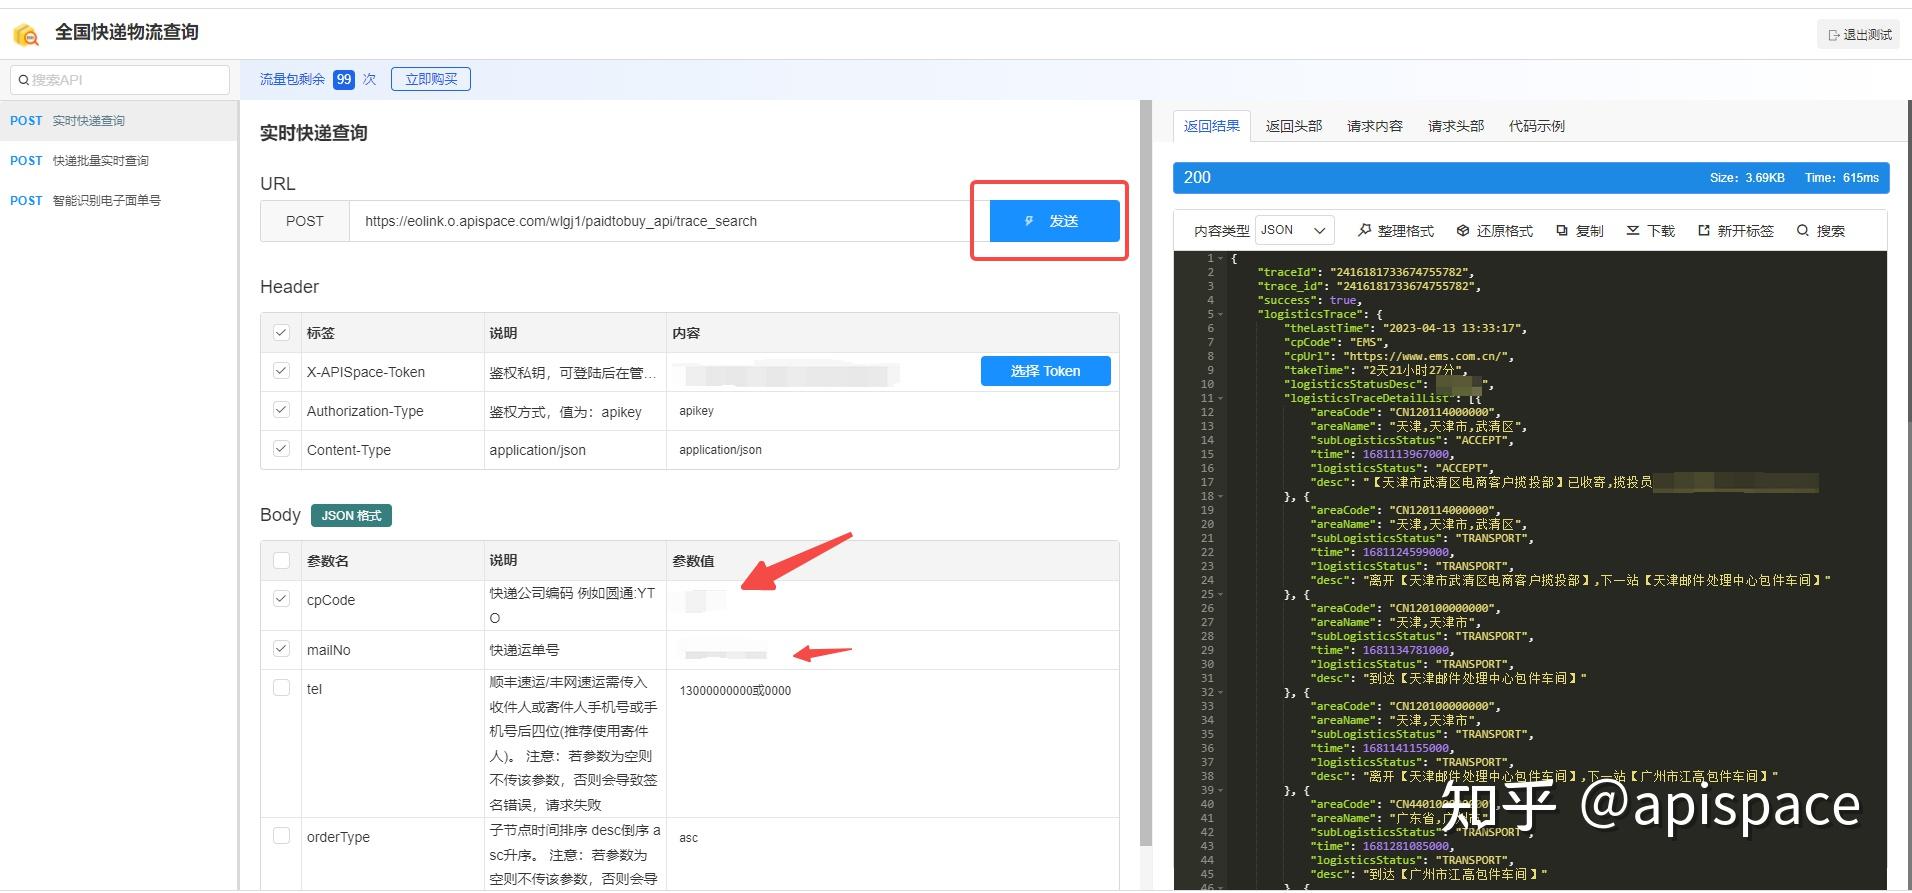This screenshot has width=1912, height=893.
Task: Click the 200 response status bar
Action: point(1531,178)
